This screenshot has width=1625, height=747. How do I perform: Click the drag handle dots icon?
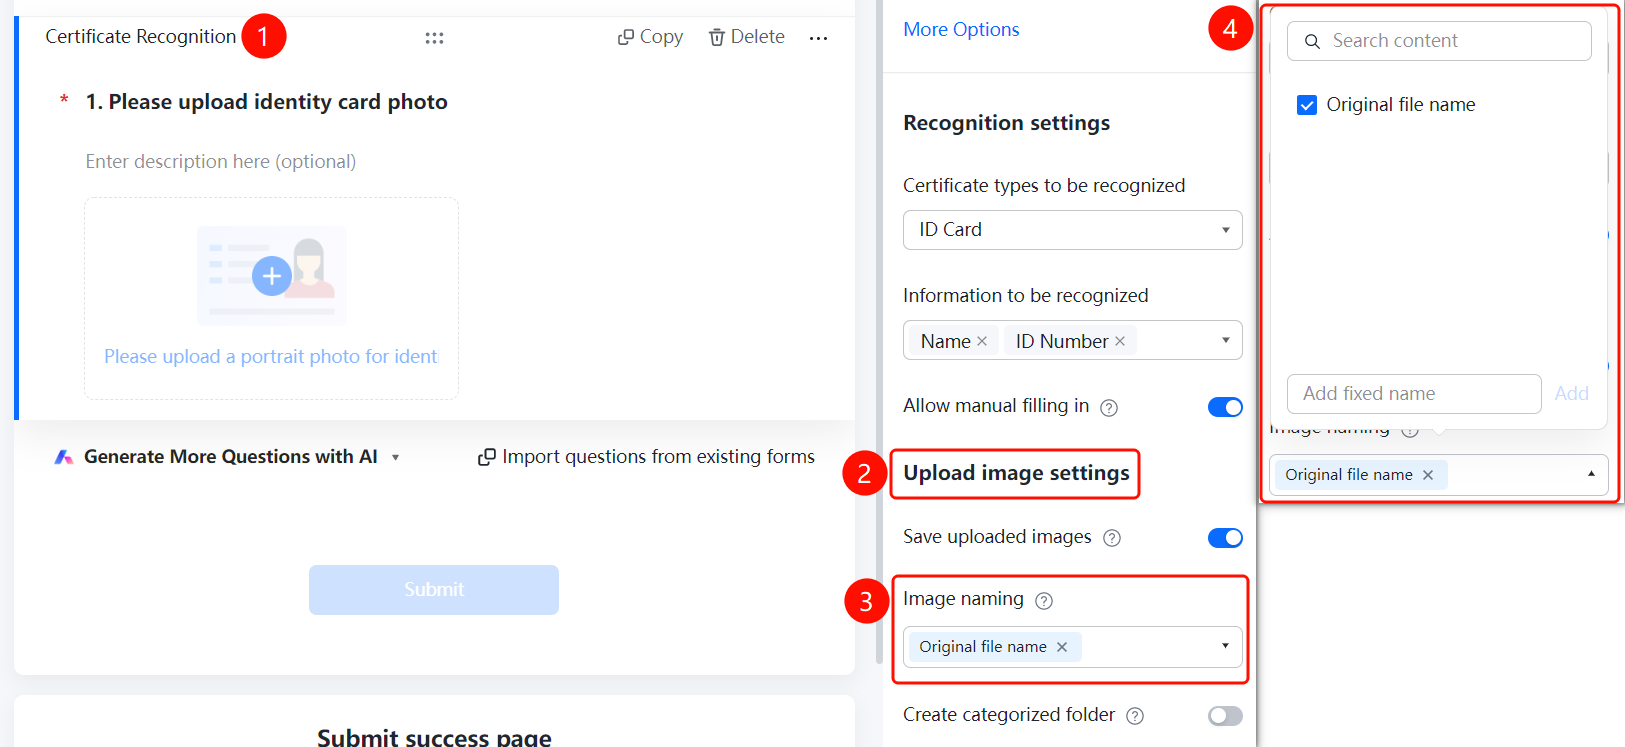point(434,38)
